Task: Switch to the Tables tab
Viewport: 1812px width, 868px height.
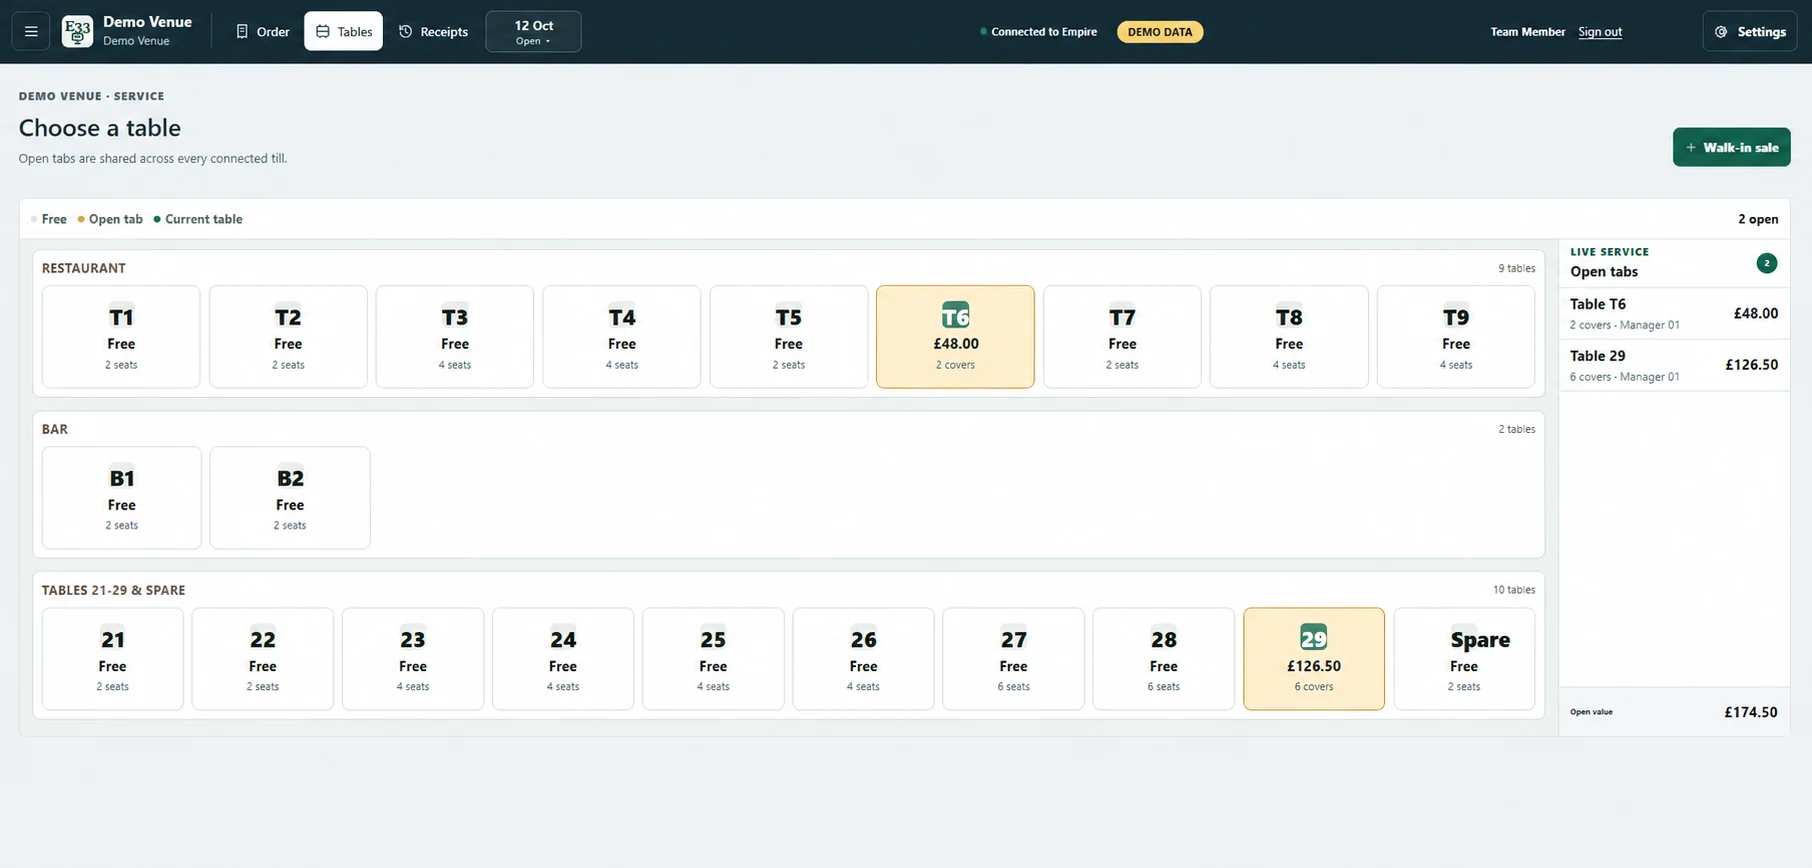Action: point(343,31)
